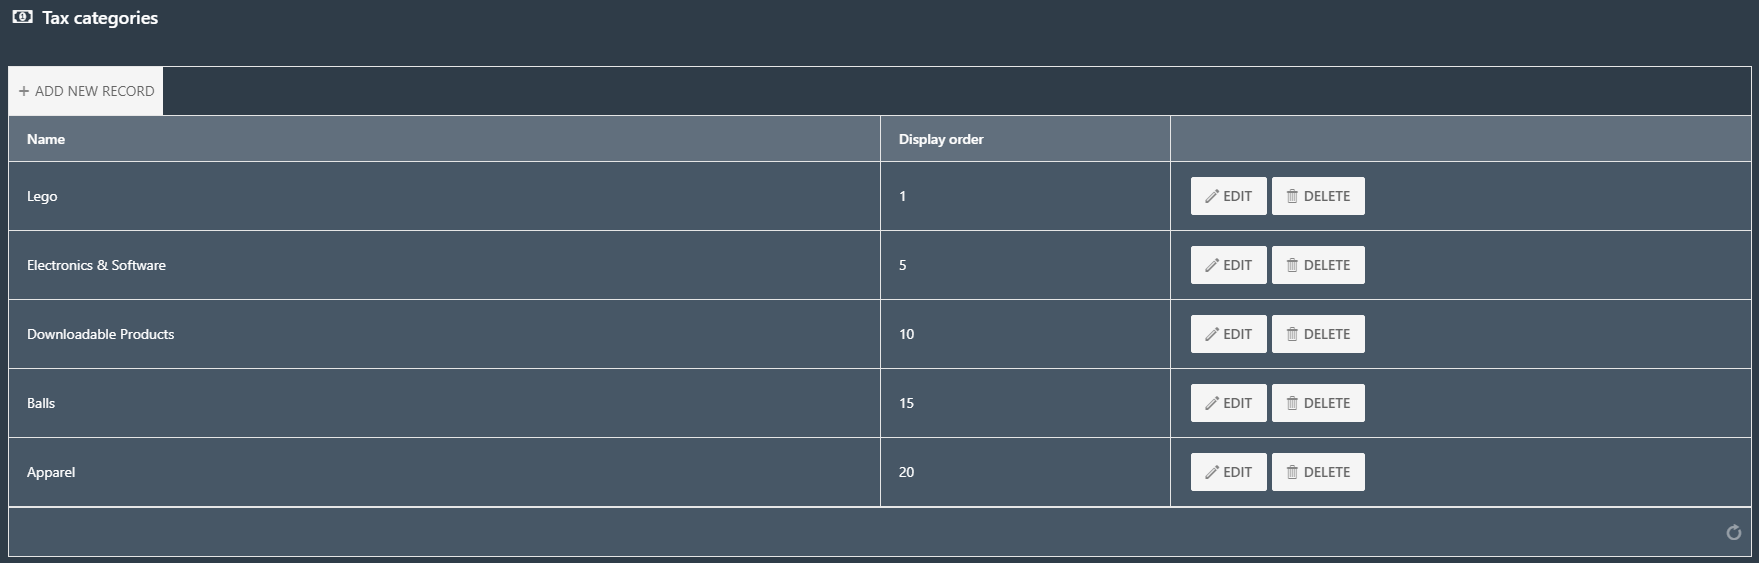The height and width of the screenshot is (563, 1759).
Task: Select the Downloadable Products name cell
Action: [444, 334]
